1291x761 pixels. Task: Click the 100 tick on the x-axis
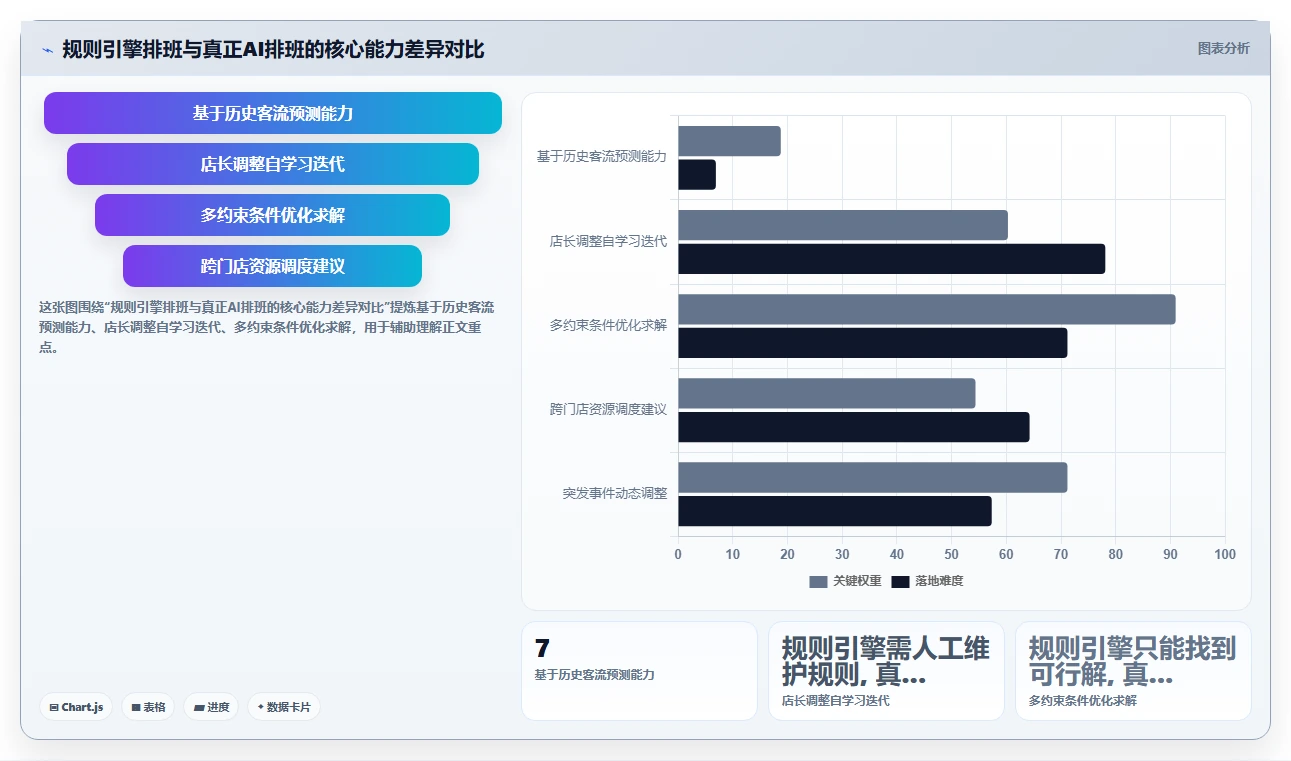(1224, 555)
